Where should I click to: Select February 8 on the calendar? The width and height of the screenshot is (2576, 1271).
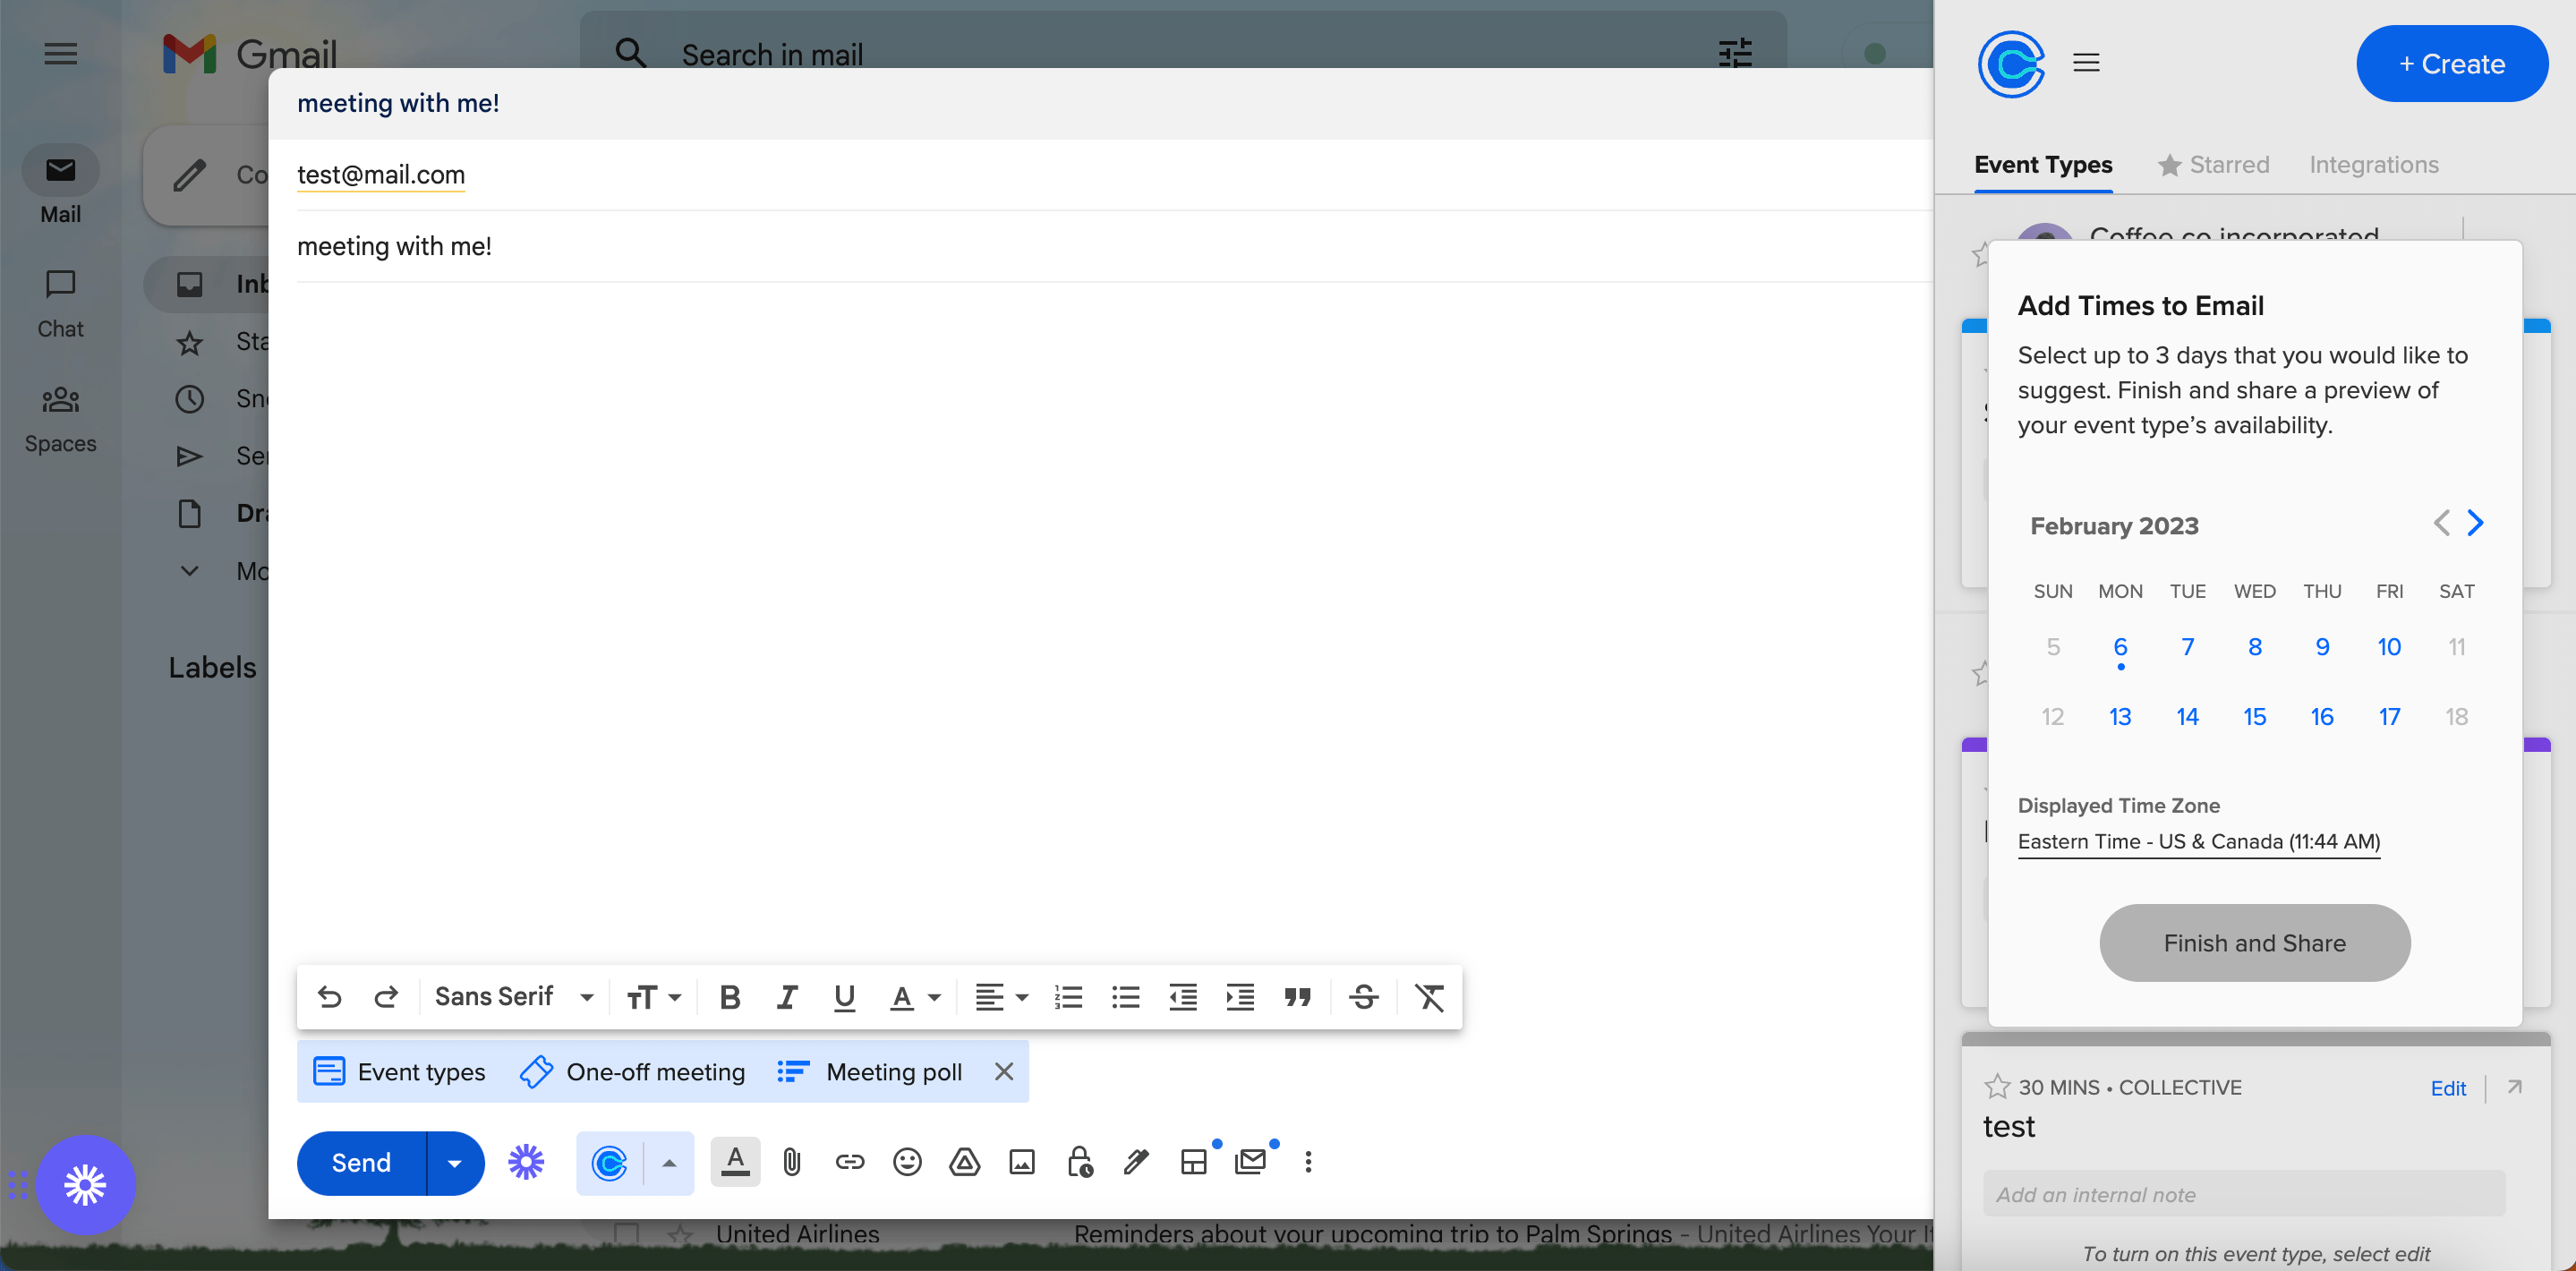tap(2254, 647)
